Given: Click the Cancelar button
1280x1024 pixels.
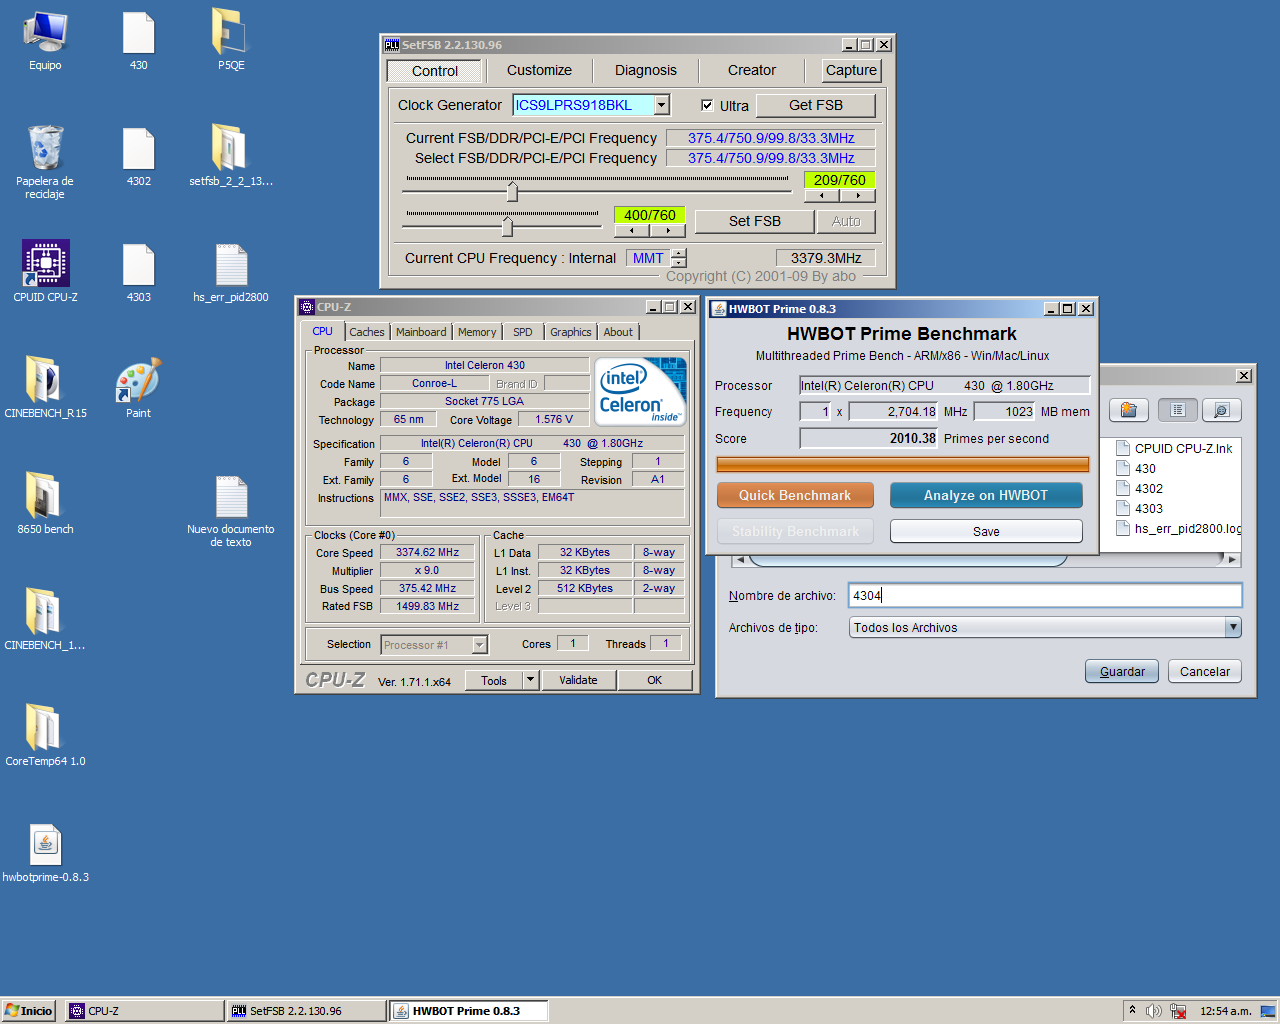Looking at the screenshot, I should click(x=1205, y=671).
